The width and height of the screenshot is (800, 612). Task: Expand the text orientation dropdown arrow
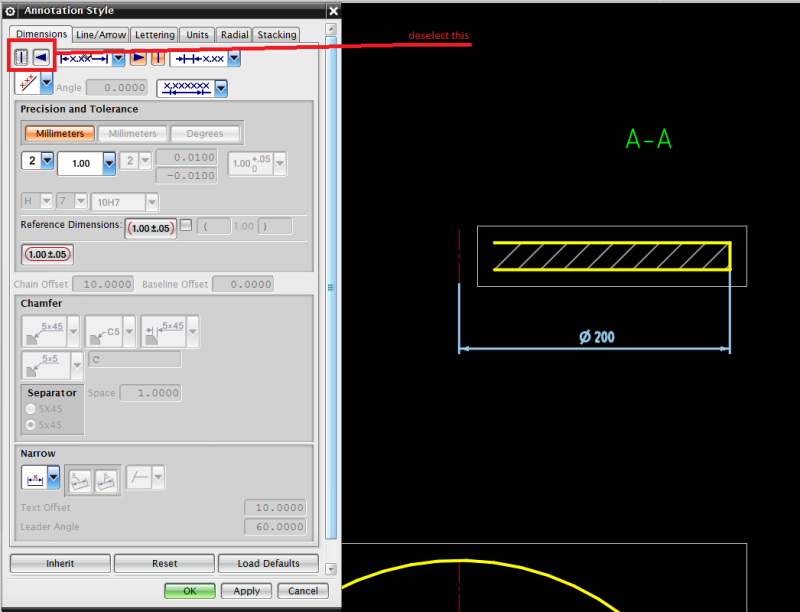46,83
